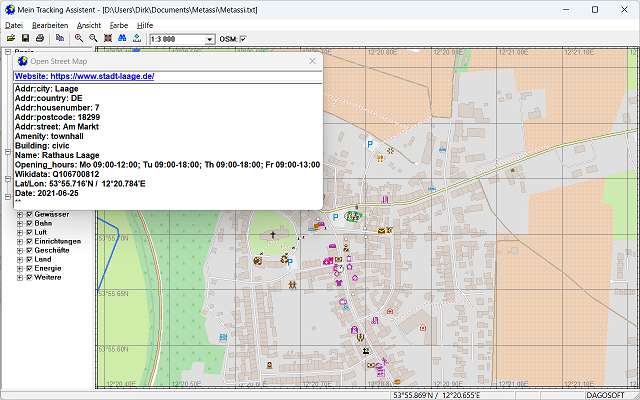640x400 pixels.
Task: Open the Bearbeiten menu
Action: pos(49,24)
